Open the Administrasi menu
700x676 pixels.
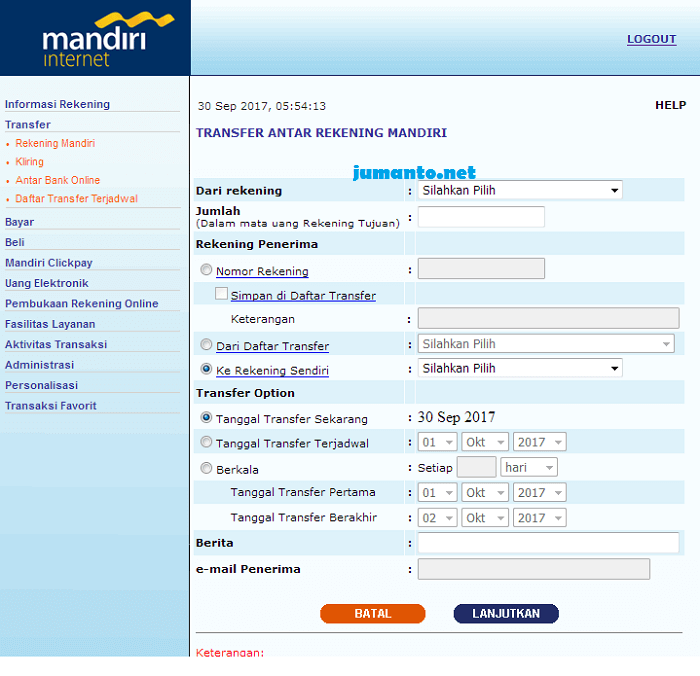(39, 365)
